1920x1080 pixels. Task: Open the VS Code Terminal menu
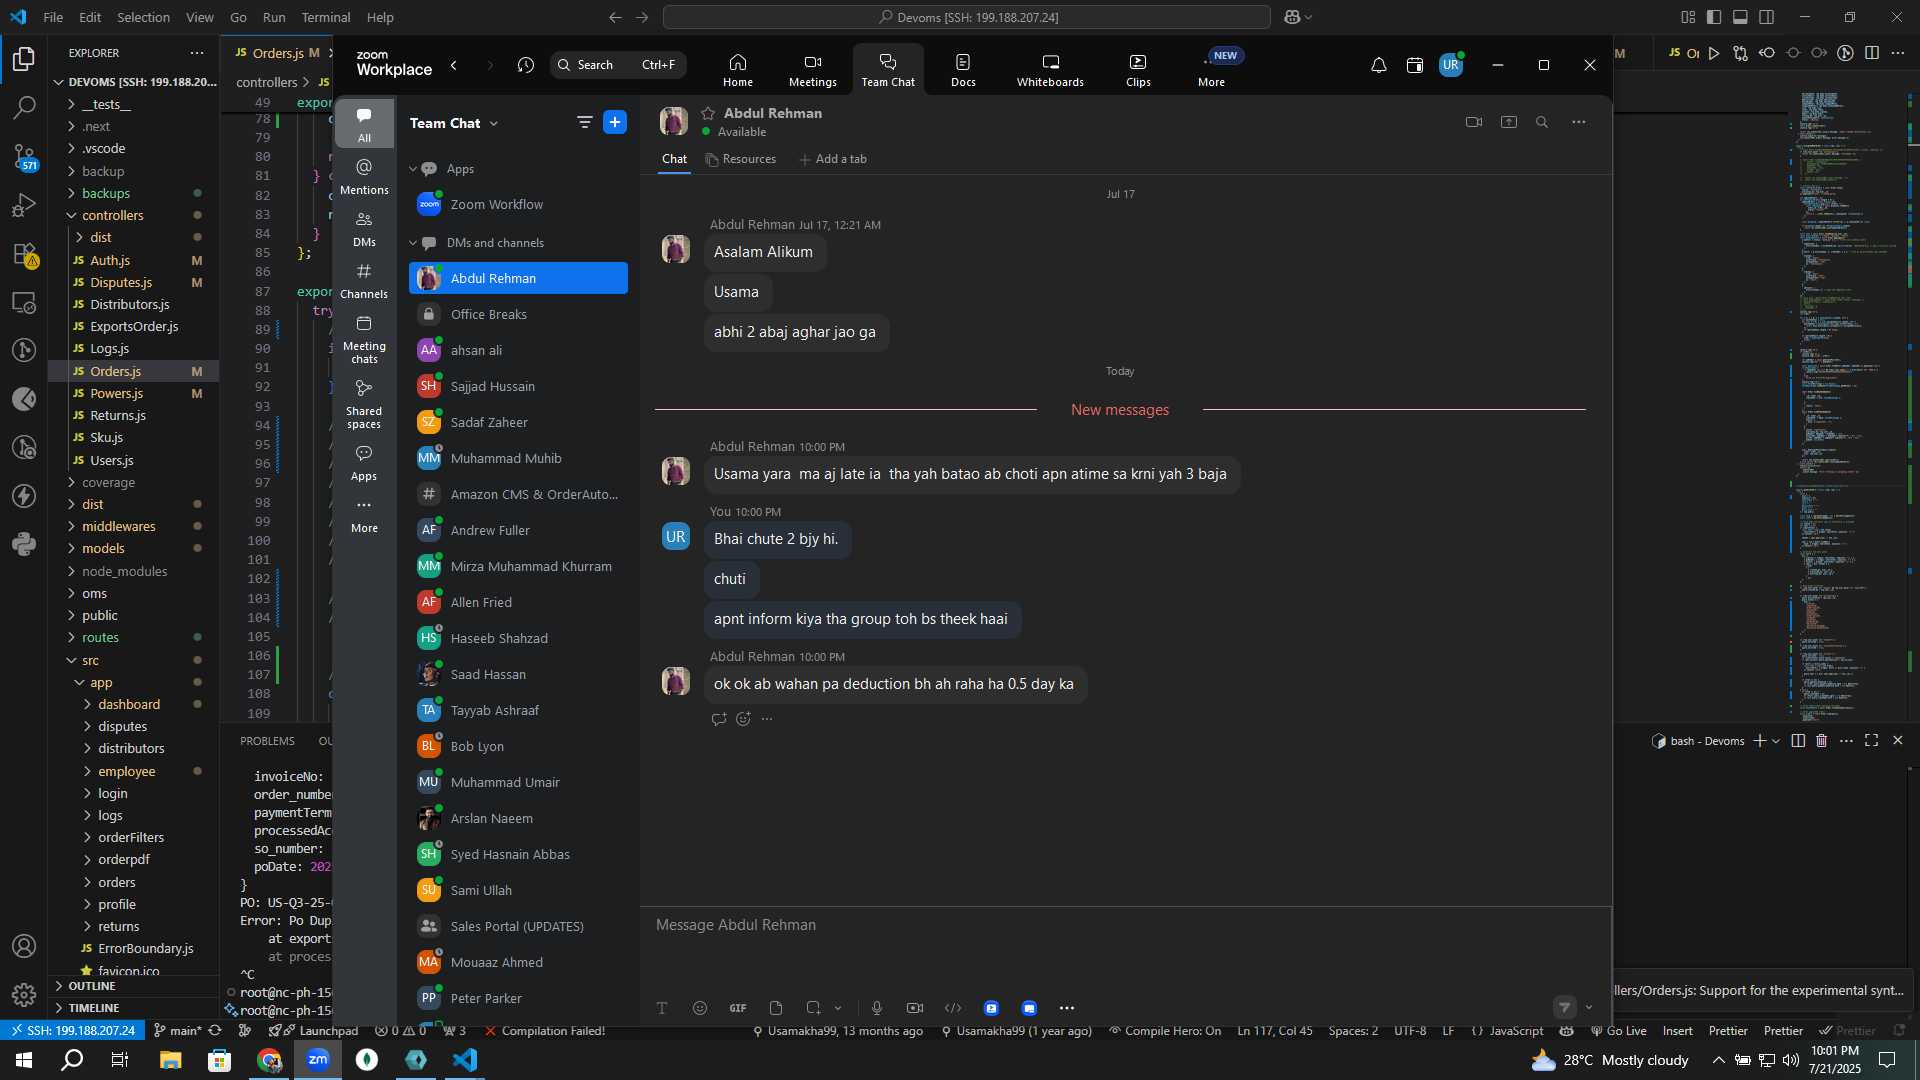point(326,17)
